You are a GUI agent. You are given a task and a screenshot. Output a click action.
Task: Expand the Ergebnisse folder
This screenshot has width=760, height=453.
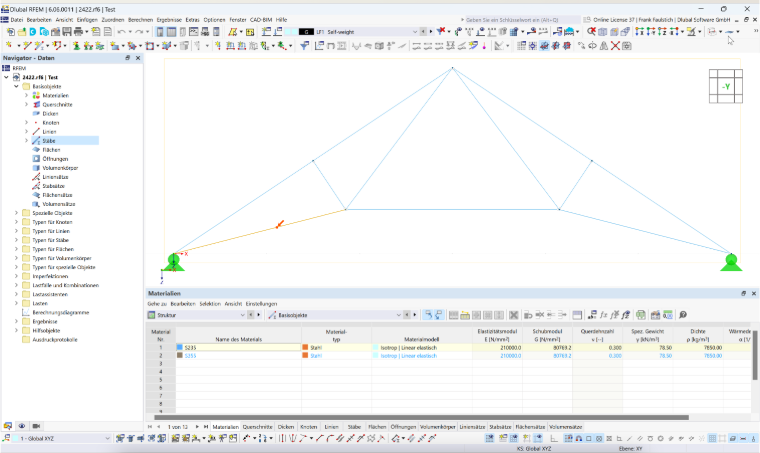click(16, 322)
